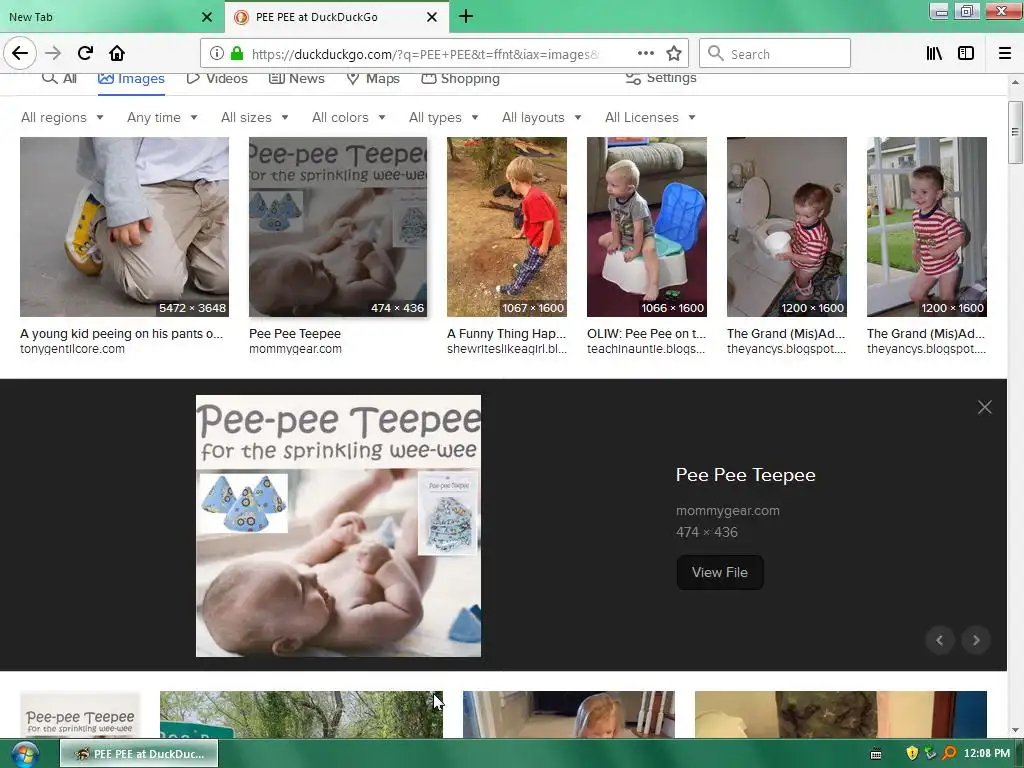Screen dimensions: 1024x768
Task: Switch to the Shopping tab
Action: (460, 78)
